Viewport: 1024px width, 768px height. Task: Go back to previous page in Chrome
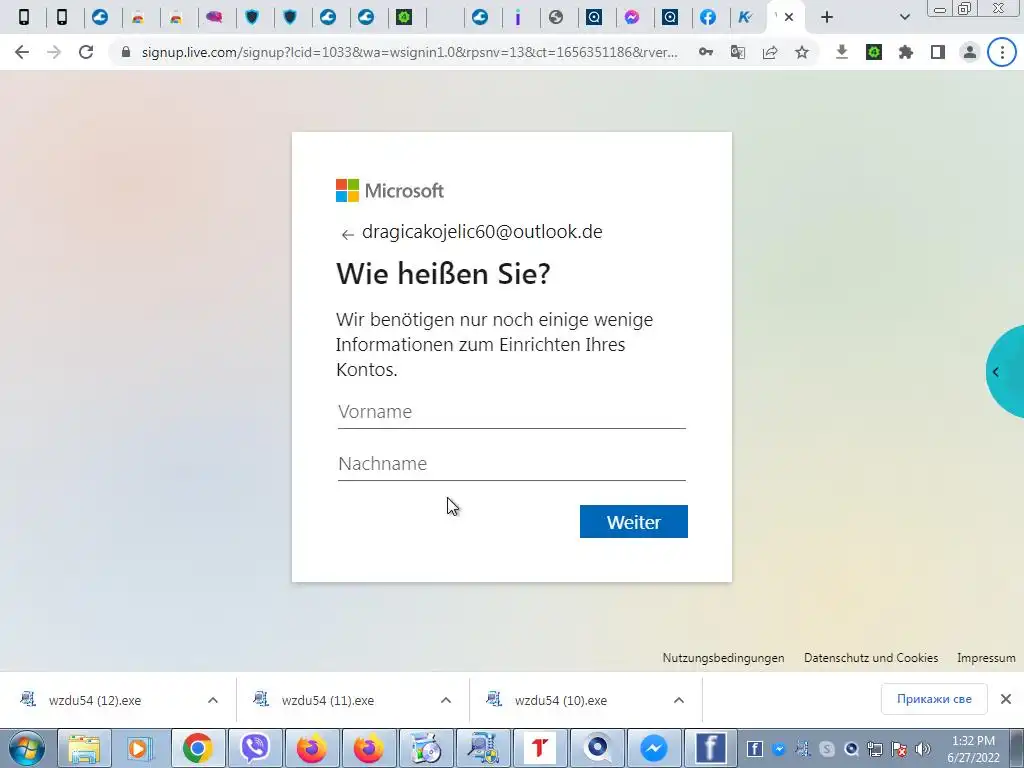[x=22, y=52]
